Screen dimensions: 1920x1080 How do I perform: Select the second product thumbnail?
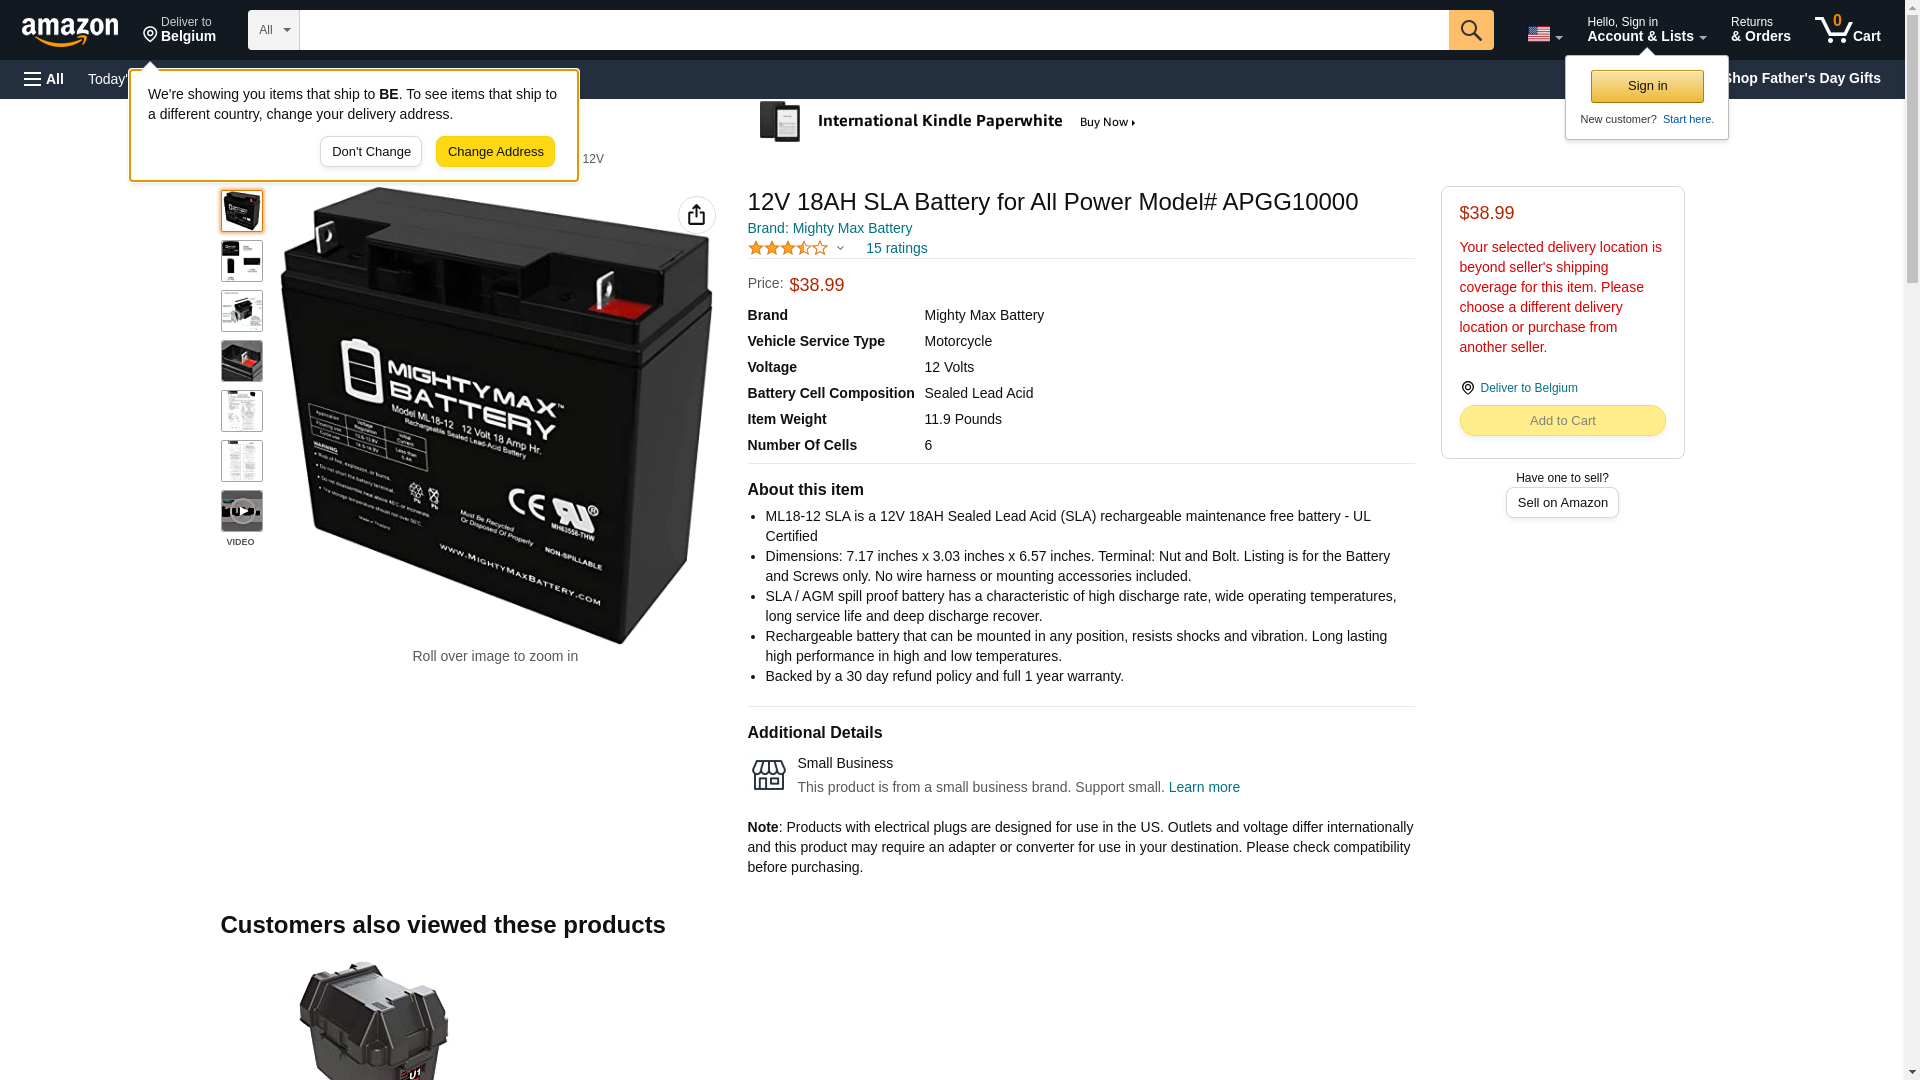pyautogui.click(x=241, y=261)
